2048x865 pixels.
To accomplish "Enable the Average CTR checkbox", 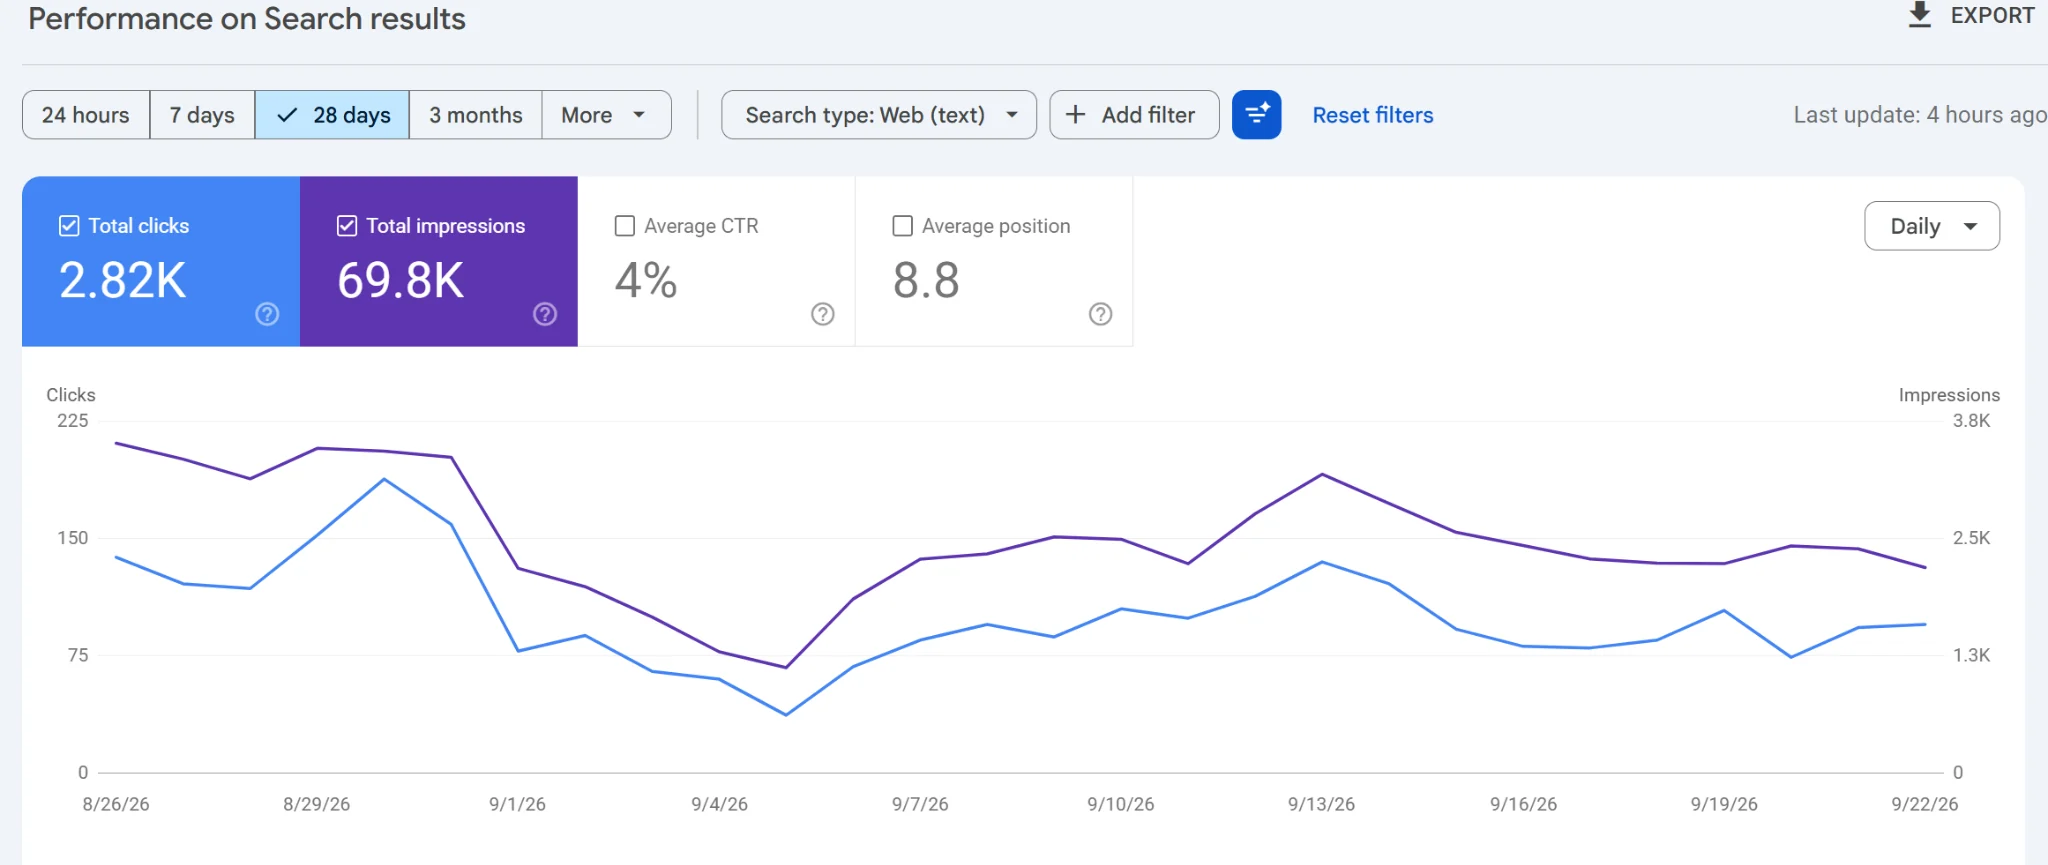I will click(x=625, y=226).
